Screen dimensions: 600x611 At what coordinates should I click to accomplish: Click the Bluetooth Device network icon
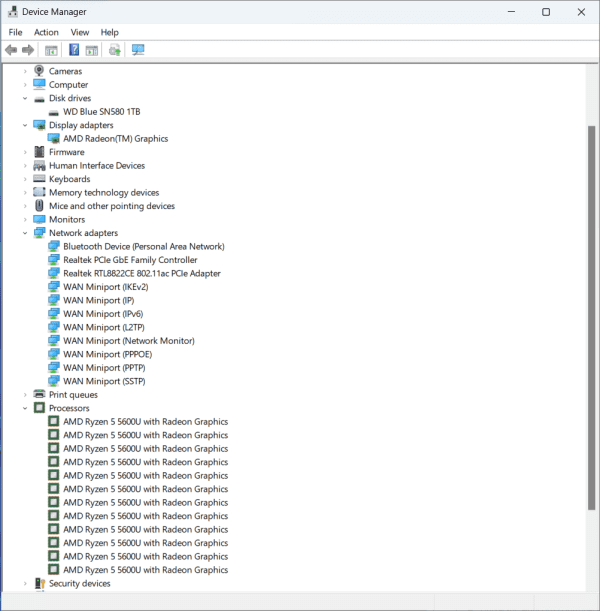(54, 246)
